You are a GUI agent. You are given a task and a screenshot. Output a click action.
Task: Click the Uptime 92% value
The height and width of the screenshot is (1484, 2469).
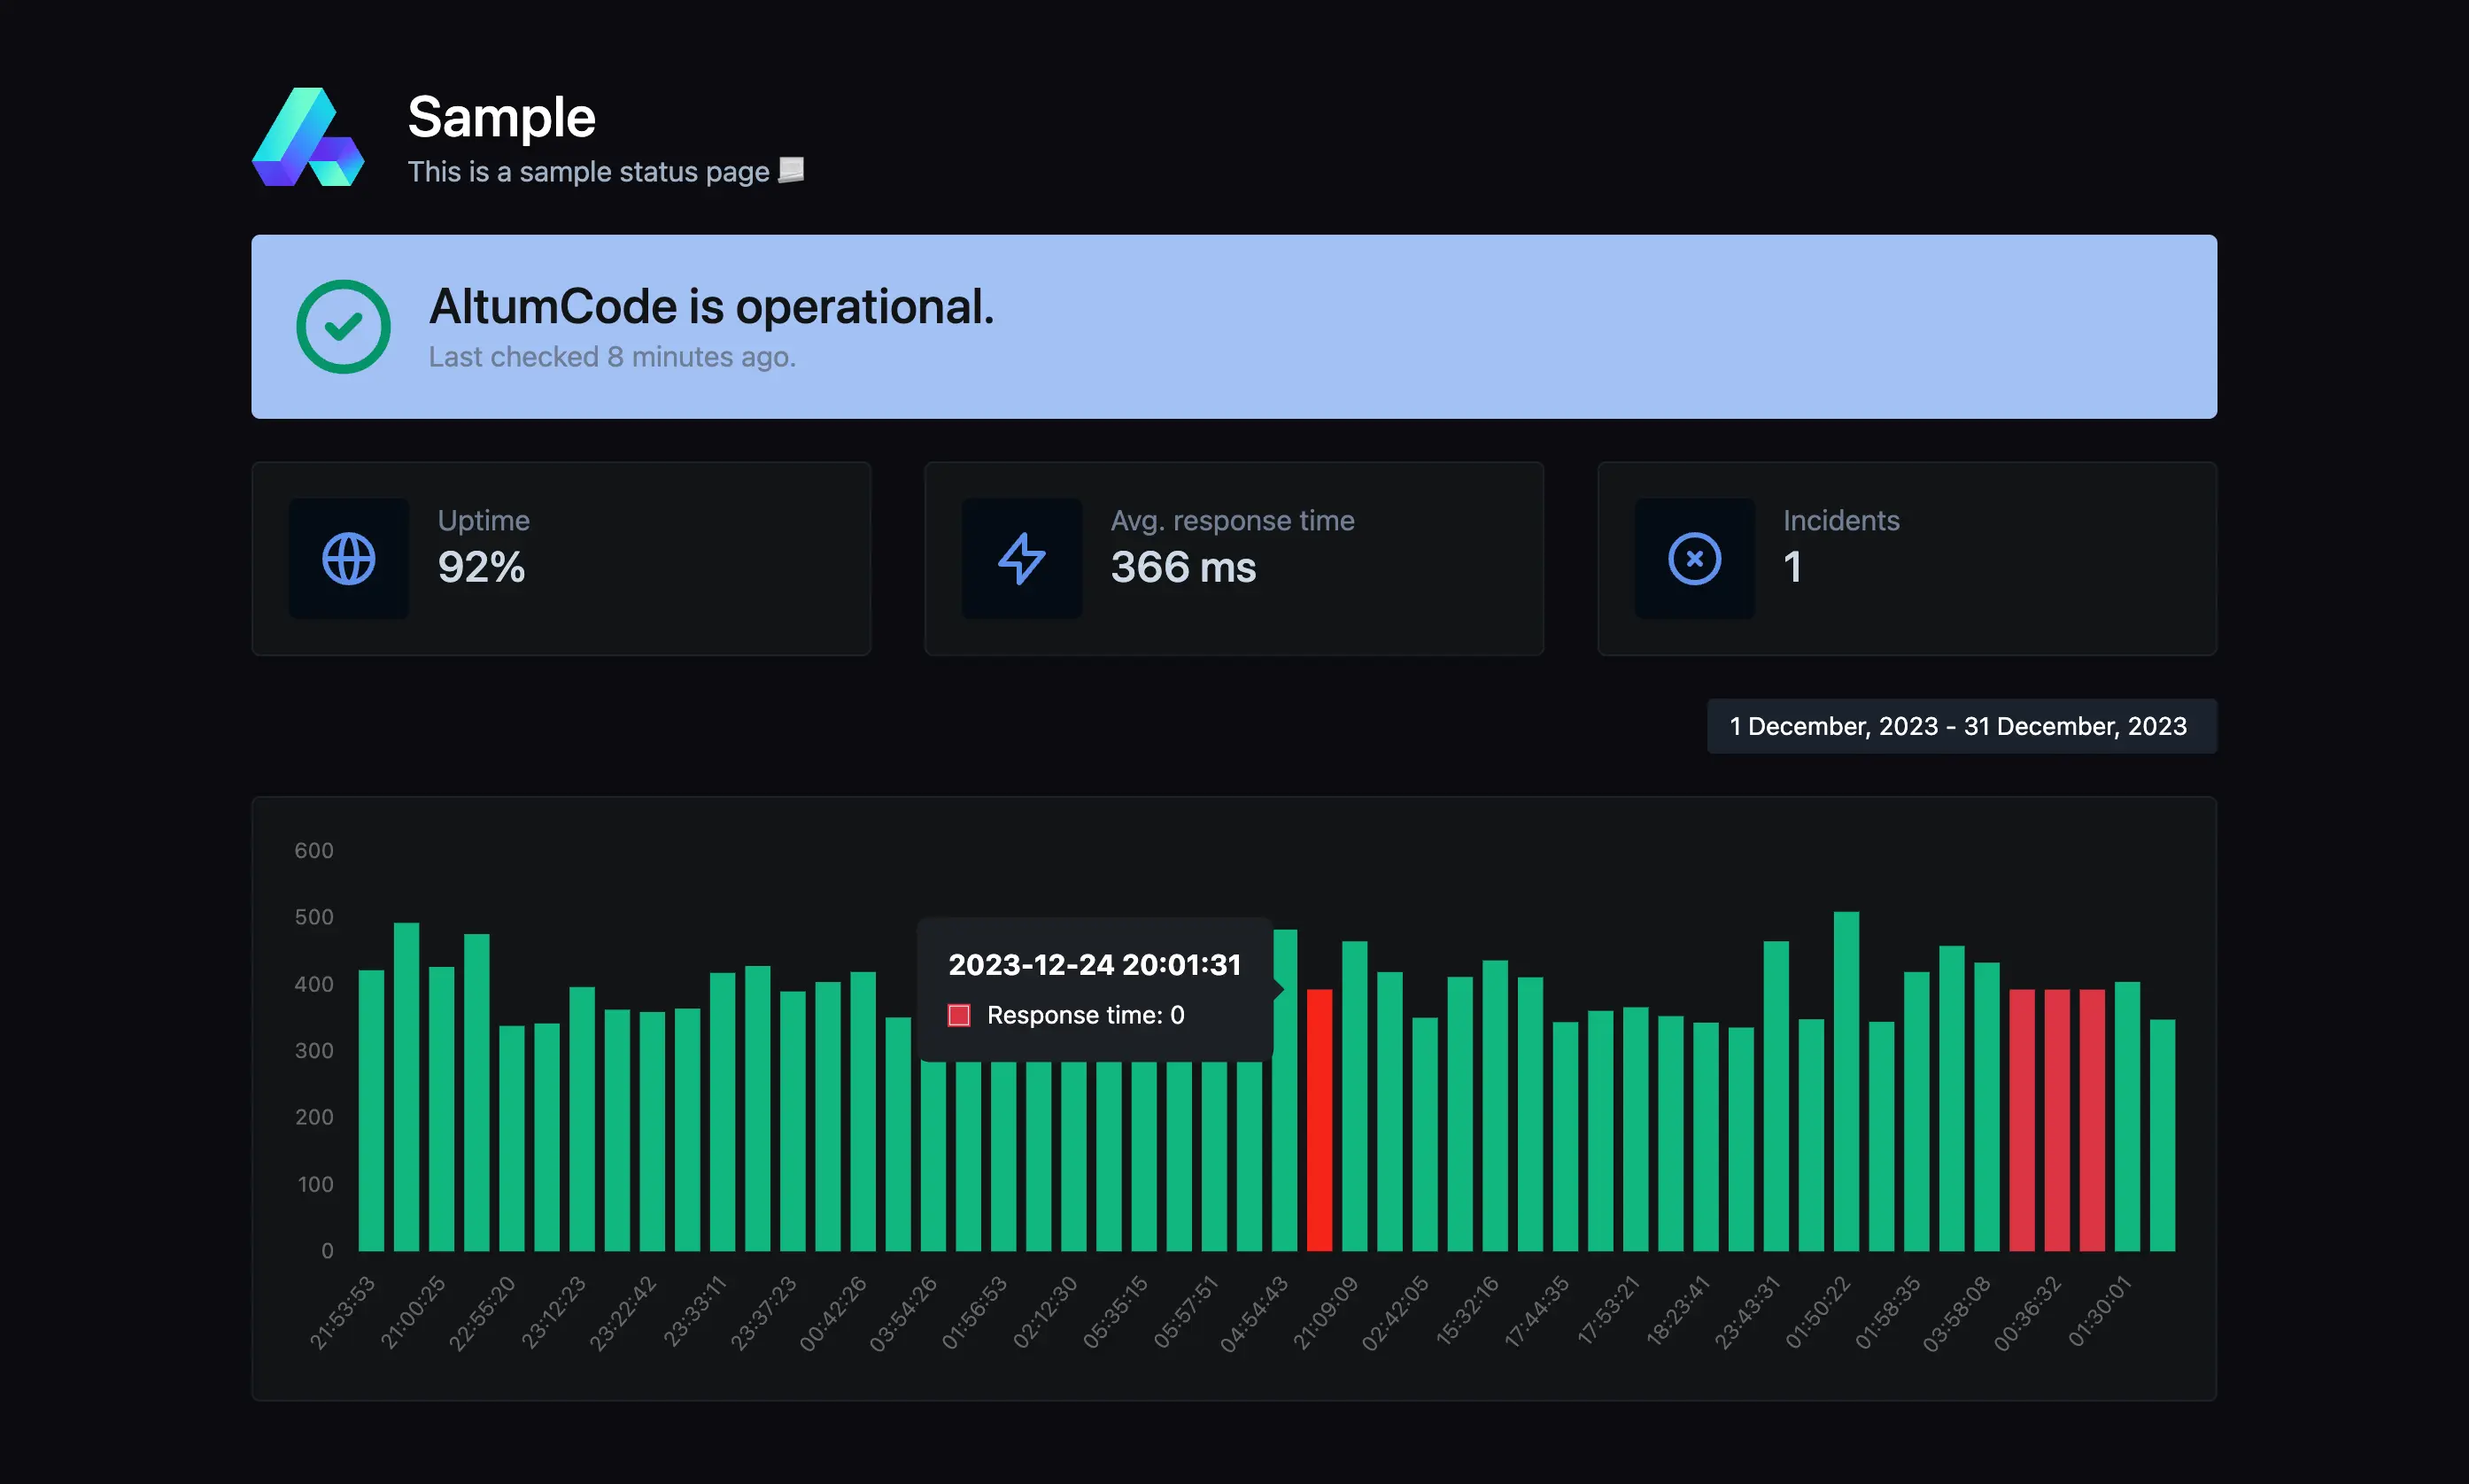click(481, 567)
